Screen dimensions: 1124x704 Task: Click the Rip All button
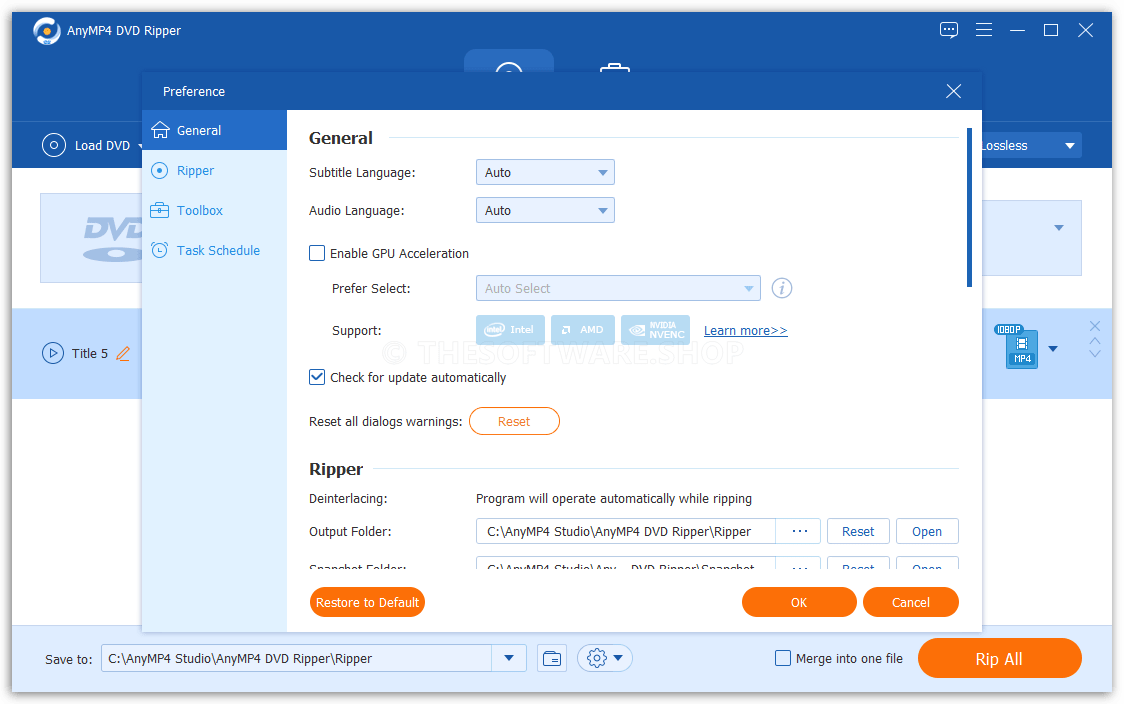[999, 658]
